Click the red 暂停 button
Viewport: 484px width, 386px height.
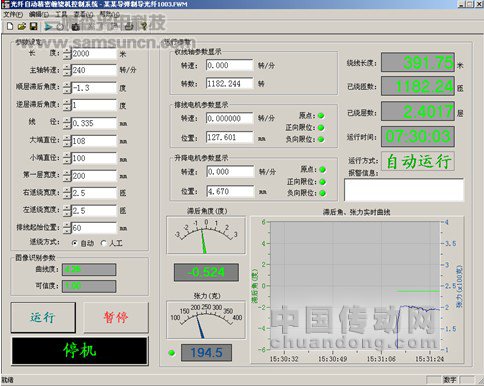click(x=116, y=317)
